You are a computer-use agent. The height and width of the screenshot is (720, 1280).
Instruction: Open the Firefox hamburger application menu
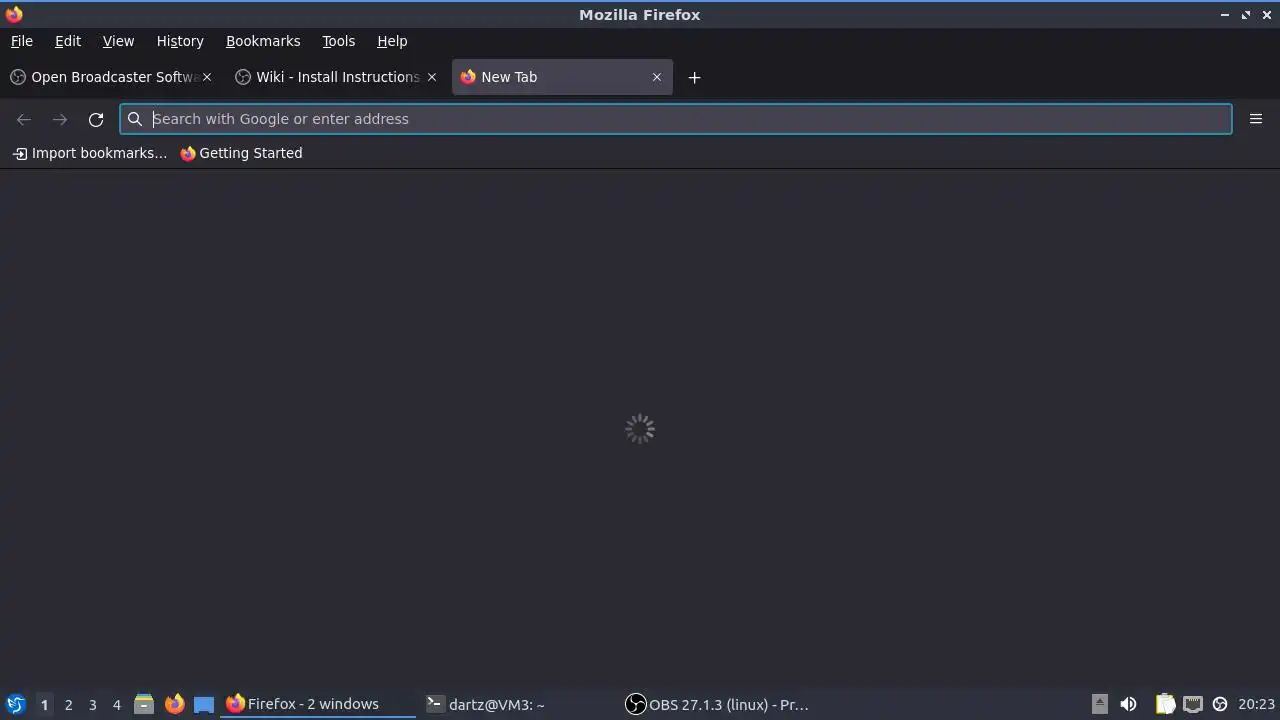click(x=1256, y=119)
